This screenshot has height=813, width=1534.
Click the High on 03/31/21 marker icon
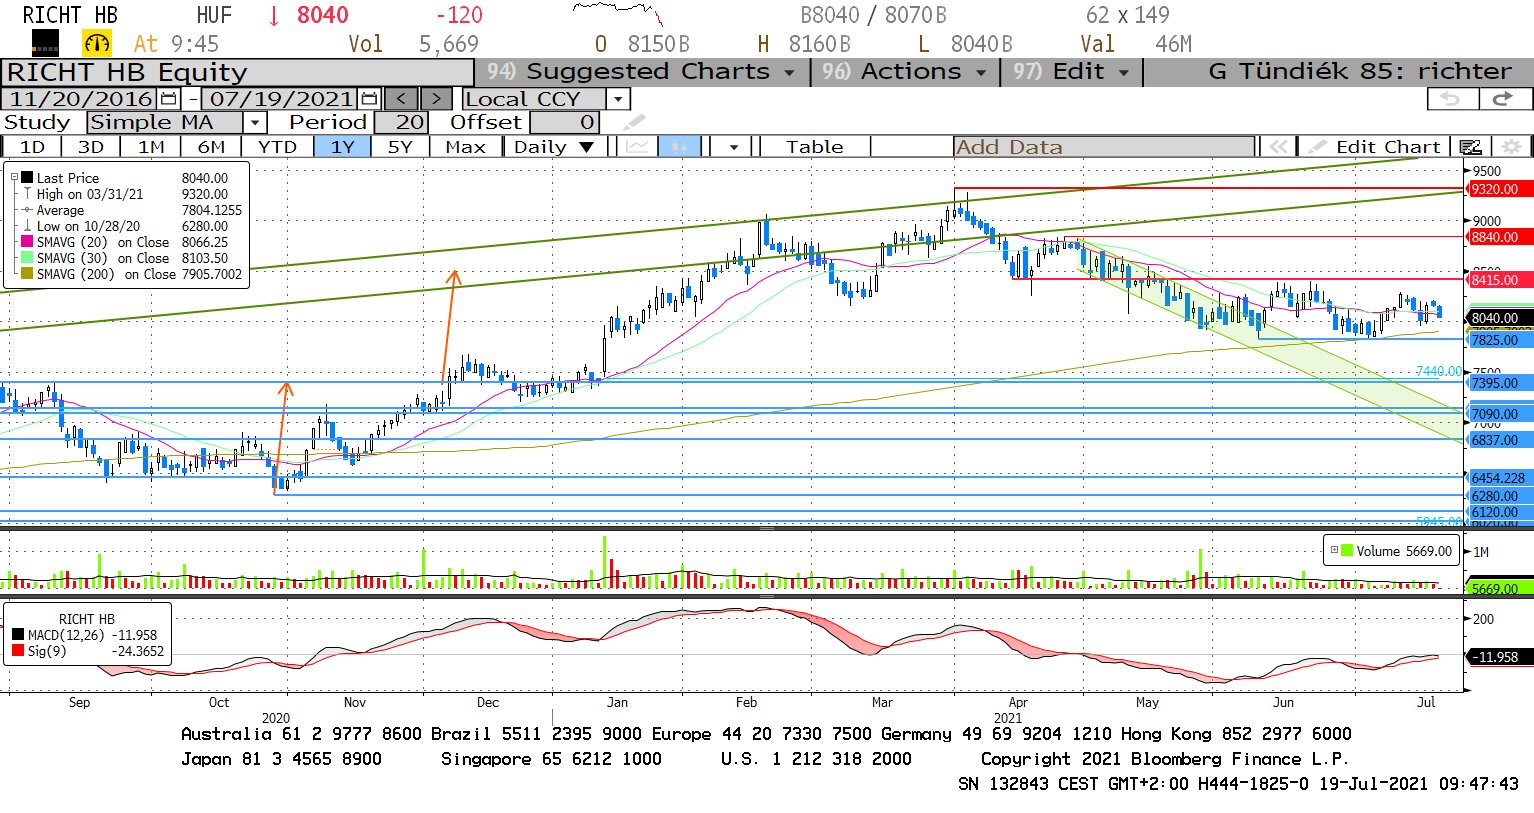tap(28, 194)
